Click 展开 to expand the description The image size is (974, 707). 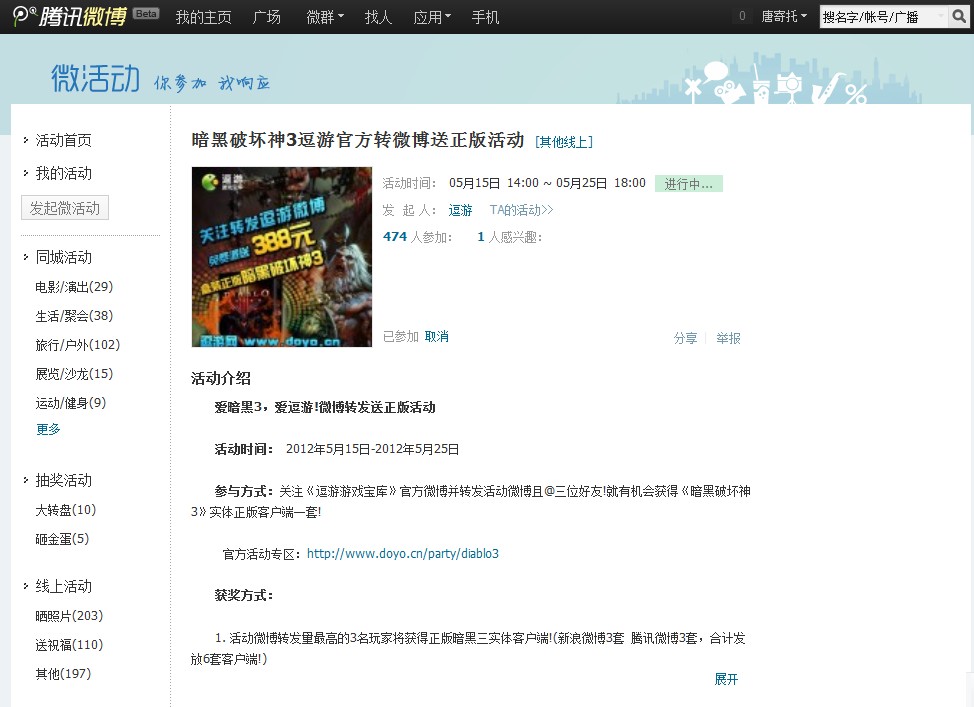(726, 679)
